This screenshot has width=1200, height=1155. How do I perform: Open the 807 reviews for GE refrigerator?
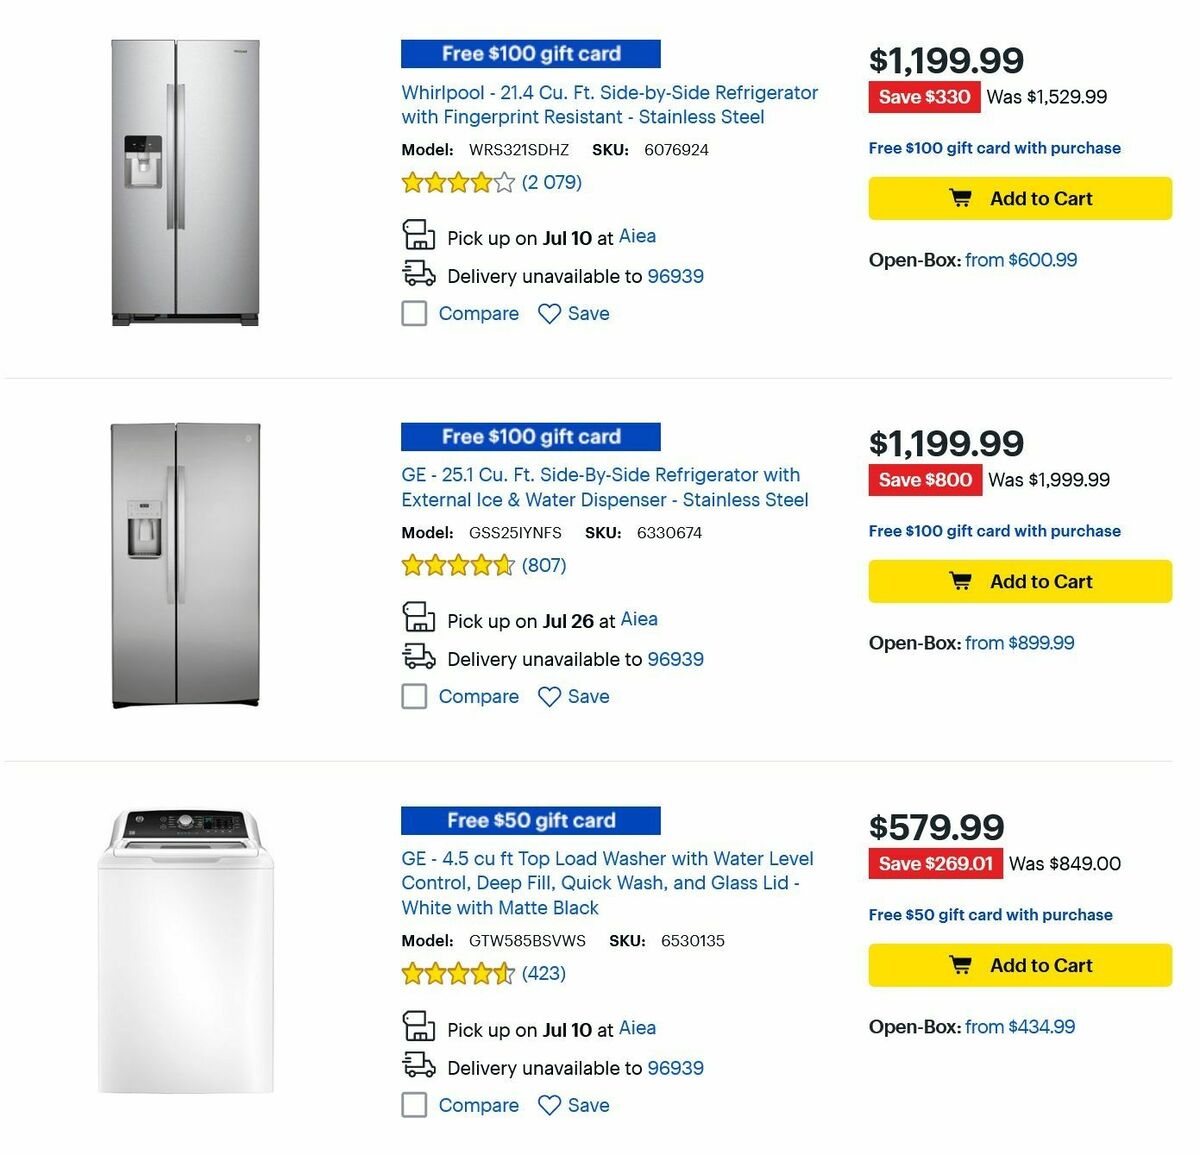(x=544, y=565)
